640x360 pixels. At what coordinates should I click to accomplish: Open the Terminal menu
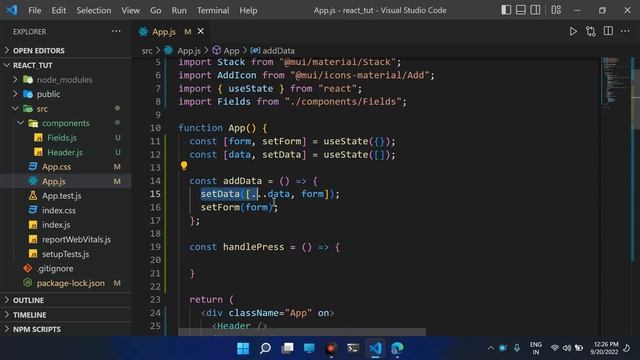pyautogui.click(x=213, y=10)
